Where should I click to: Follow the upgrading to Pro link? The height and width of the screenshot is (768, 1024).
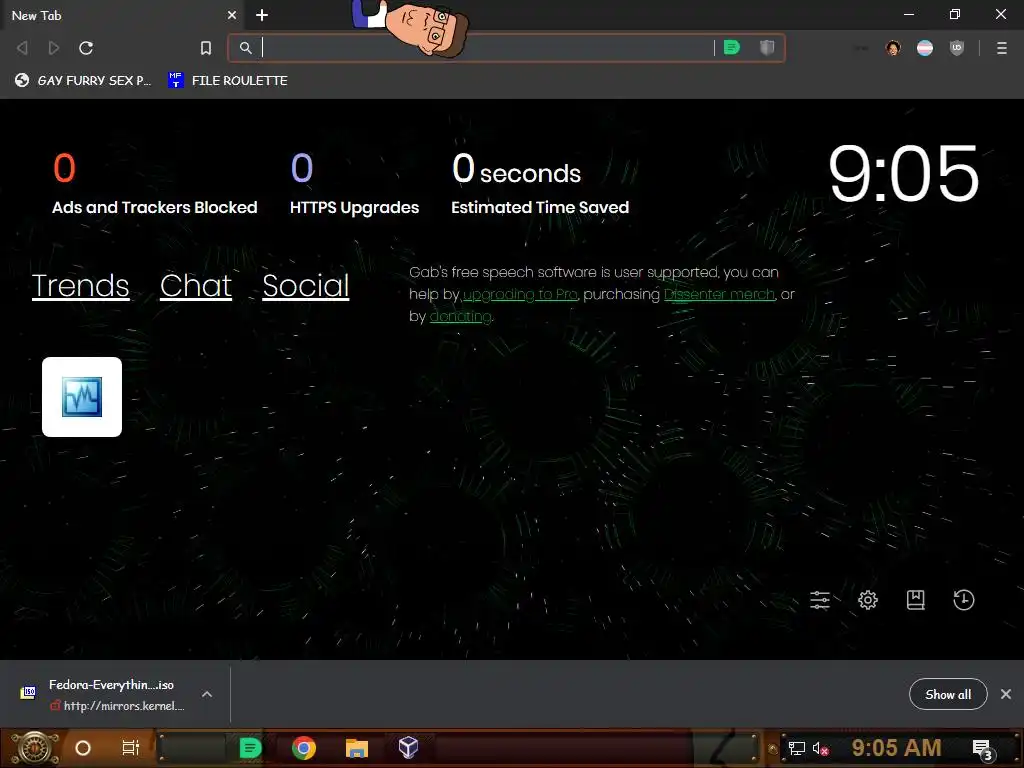(520, 295)
